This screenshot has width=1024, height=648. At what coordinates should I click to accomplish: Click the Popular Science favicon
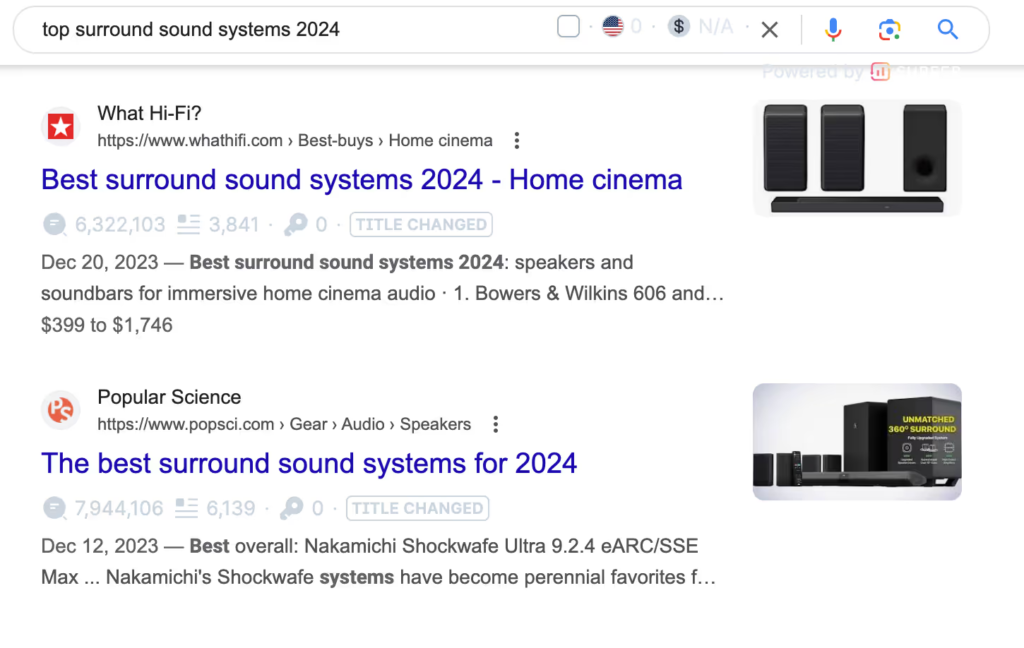click(61, 410)
